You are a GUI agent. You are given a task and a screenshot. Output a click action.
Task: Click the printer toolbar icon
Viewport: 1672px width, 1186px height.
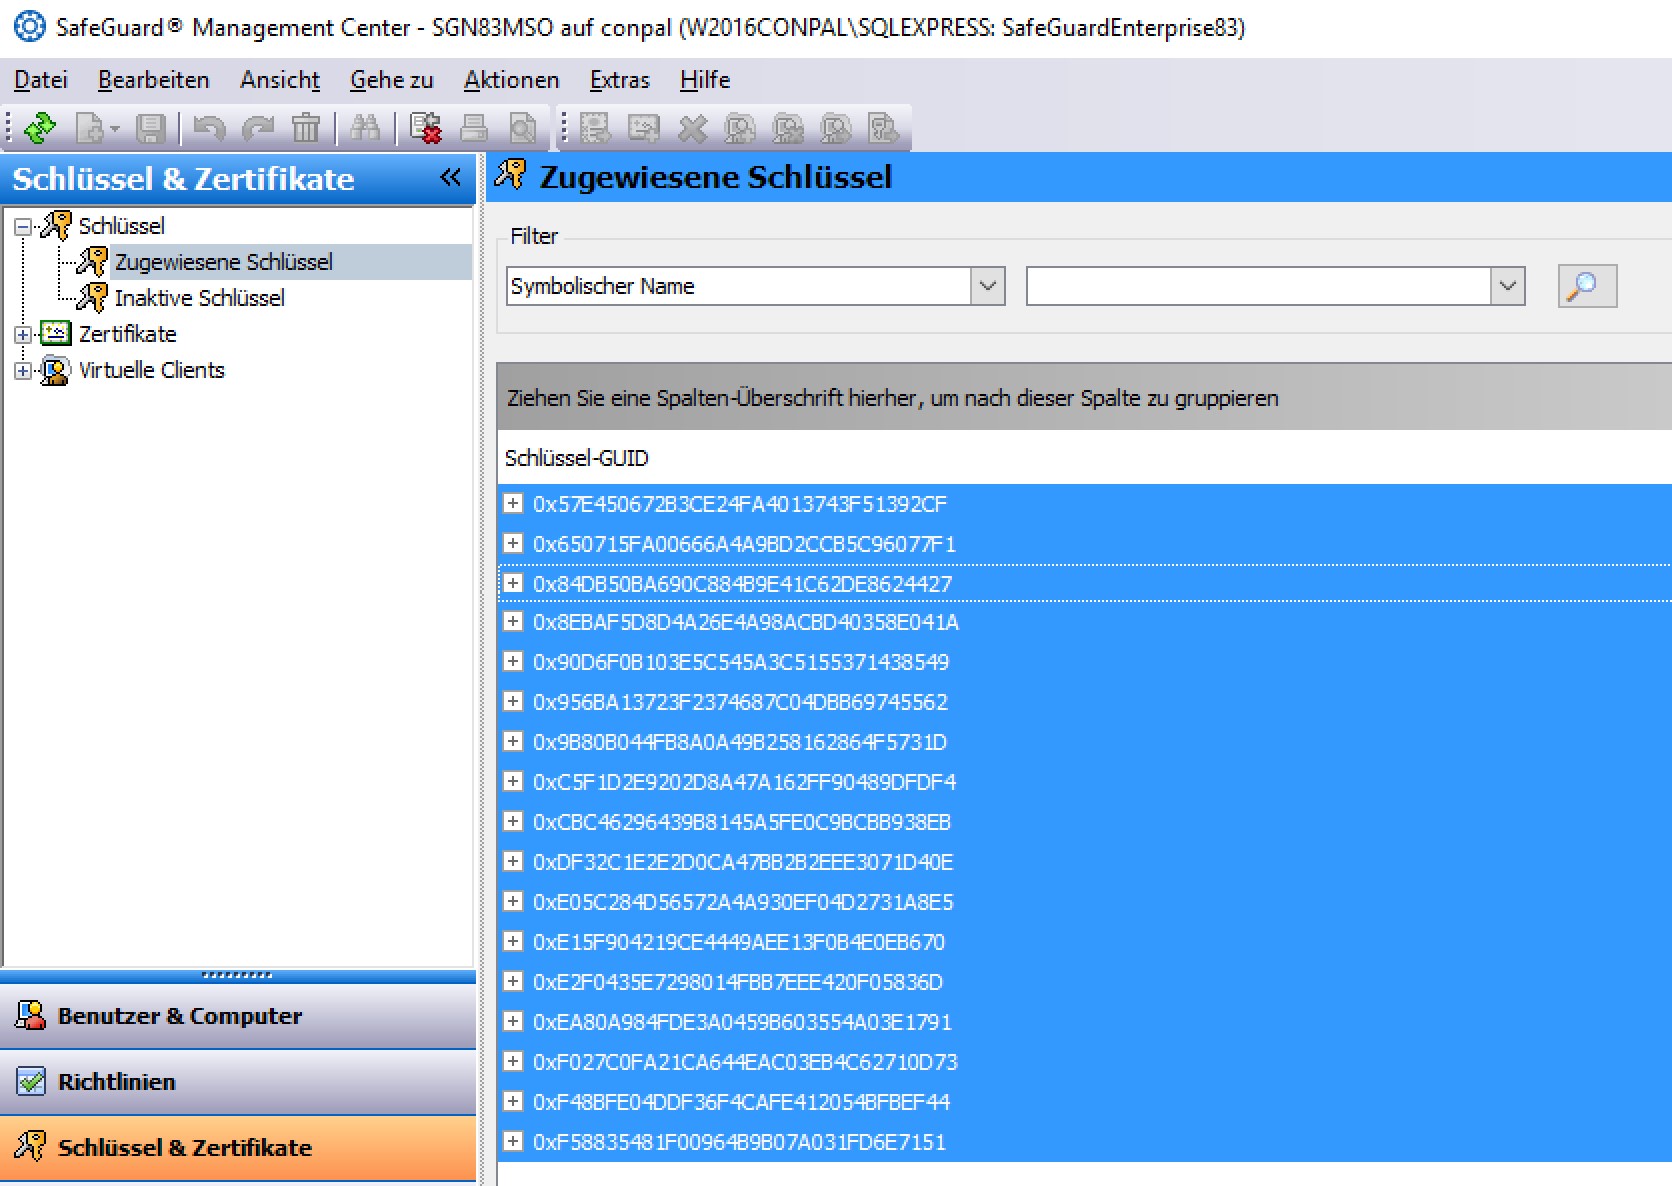pyautogui.click(x=474, y=128)
